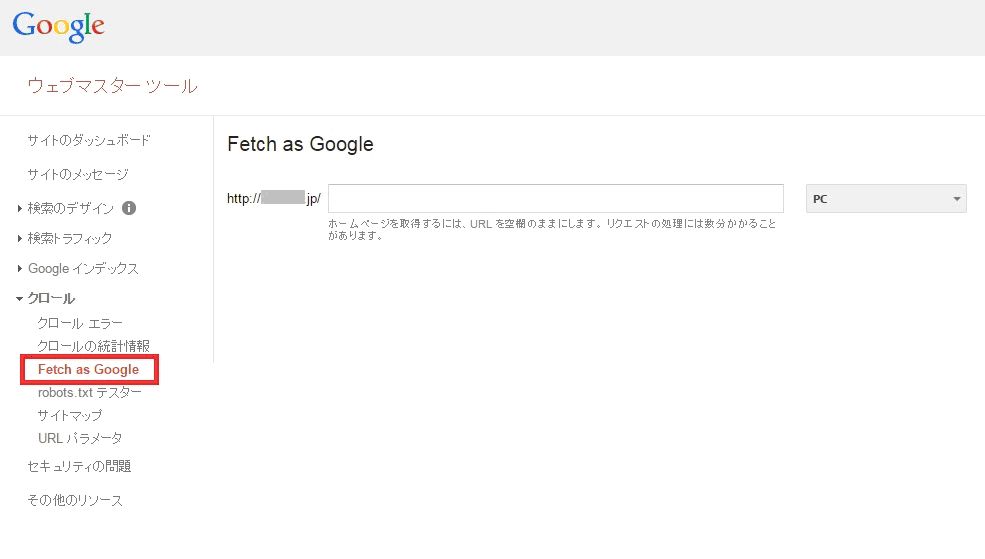Click the Fetch as Google page heading

[300, 144]
